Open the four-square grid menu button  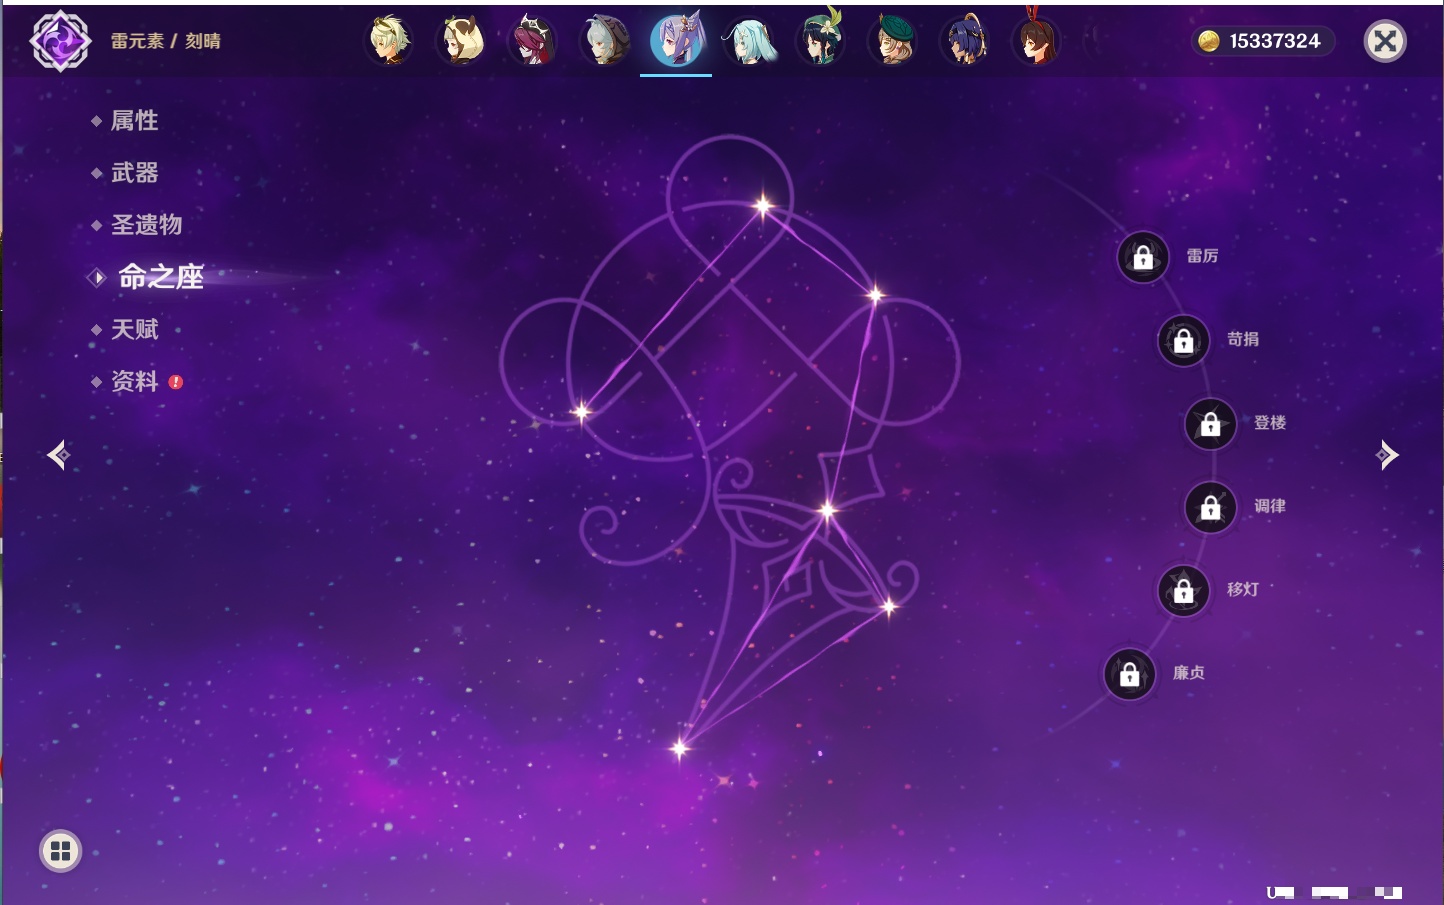coord(60,851)
